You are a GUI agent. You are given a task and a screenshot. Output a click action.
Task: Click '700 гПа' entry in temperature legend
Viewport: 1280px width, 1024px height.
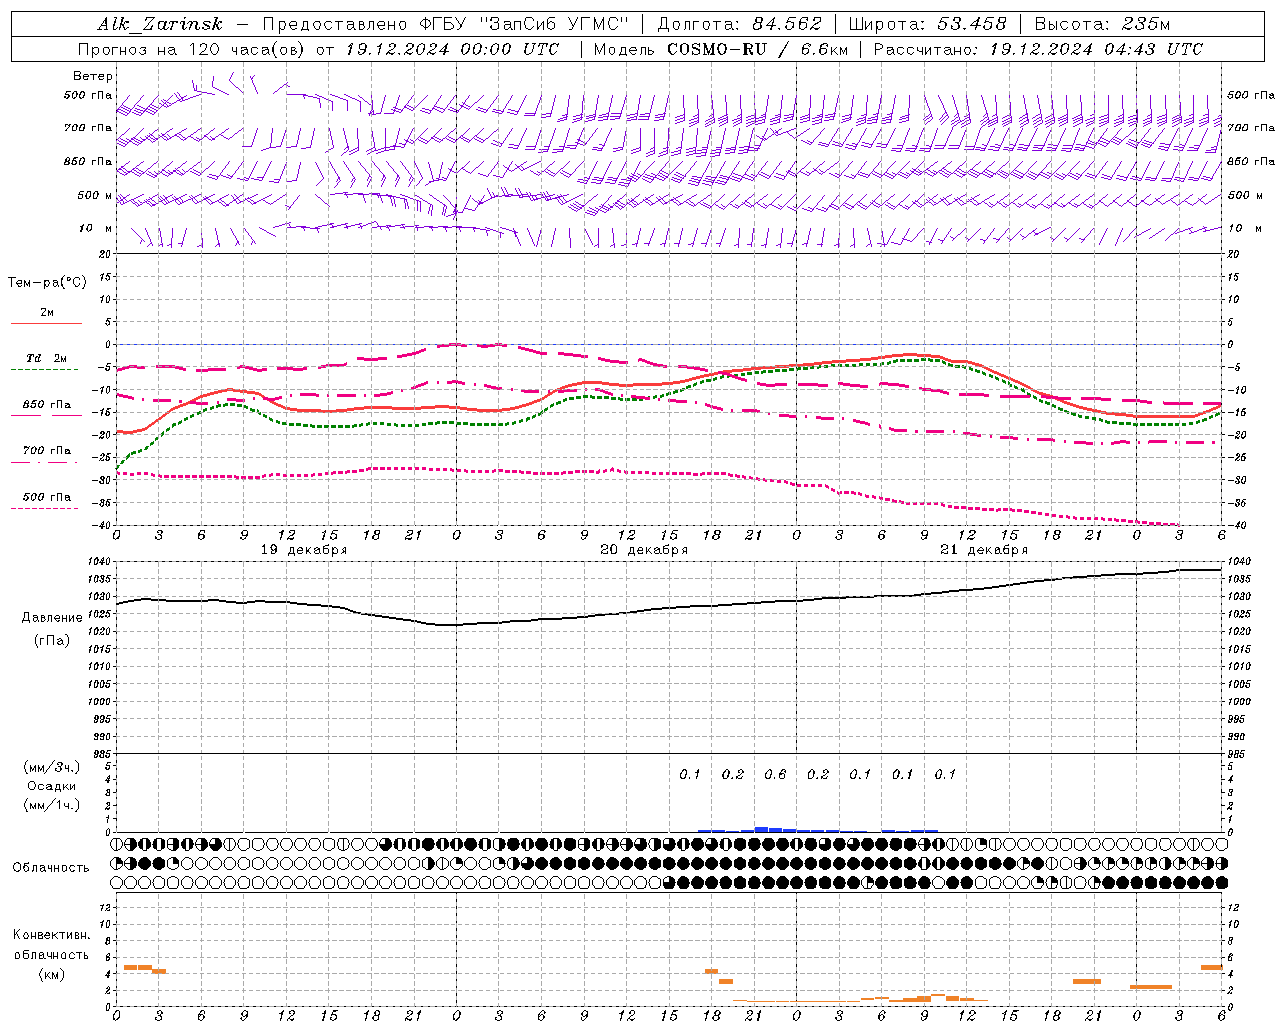tap(47, 450)
